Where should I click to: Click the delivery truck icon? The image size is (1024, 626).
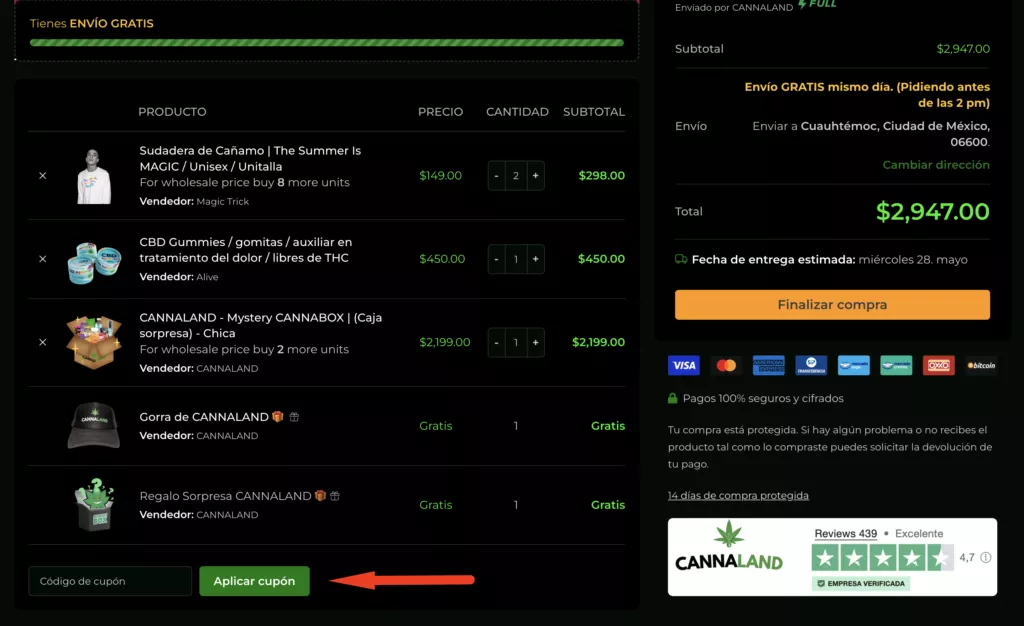coord(681,259)
